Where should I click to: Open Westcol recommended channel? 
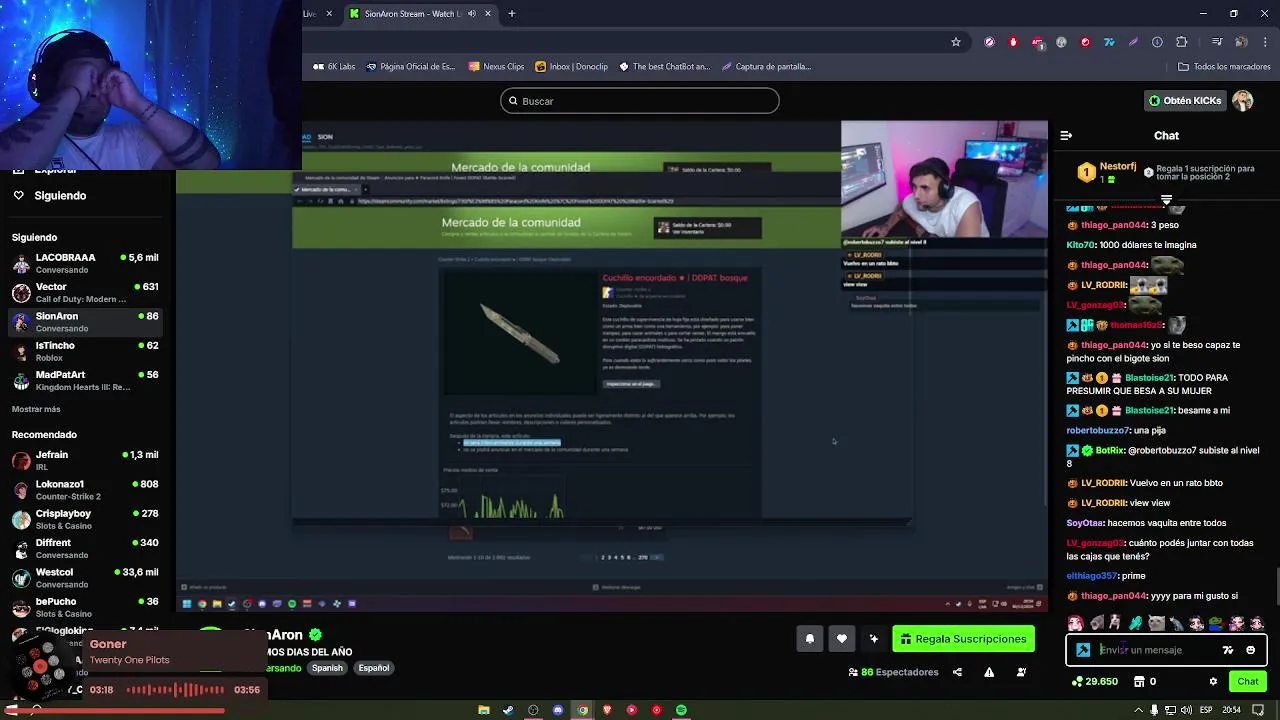(x=87, y=578)
